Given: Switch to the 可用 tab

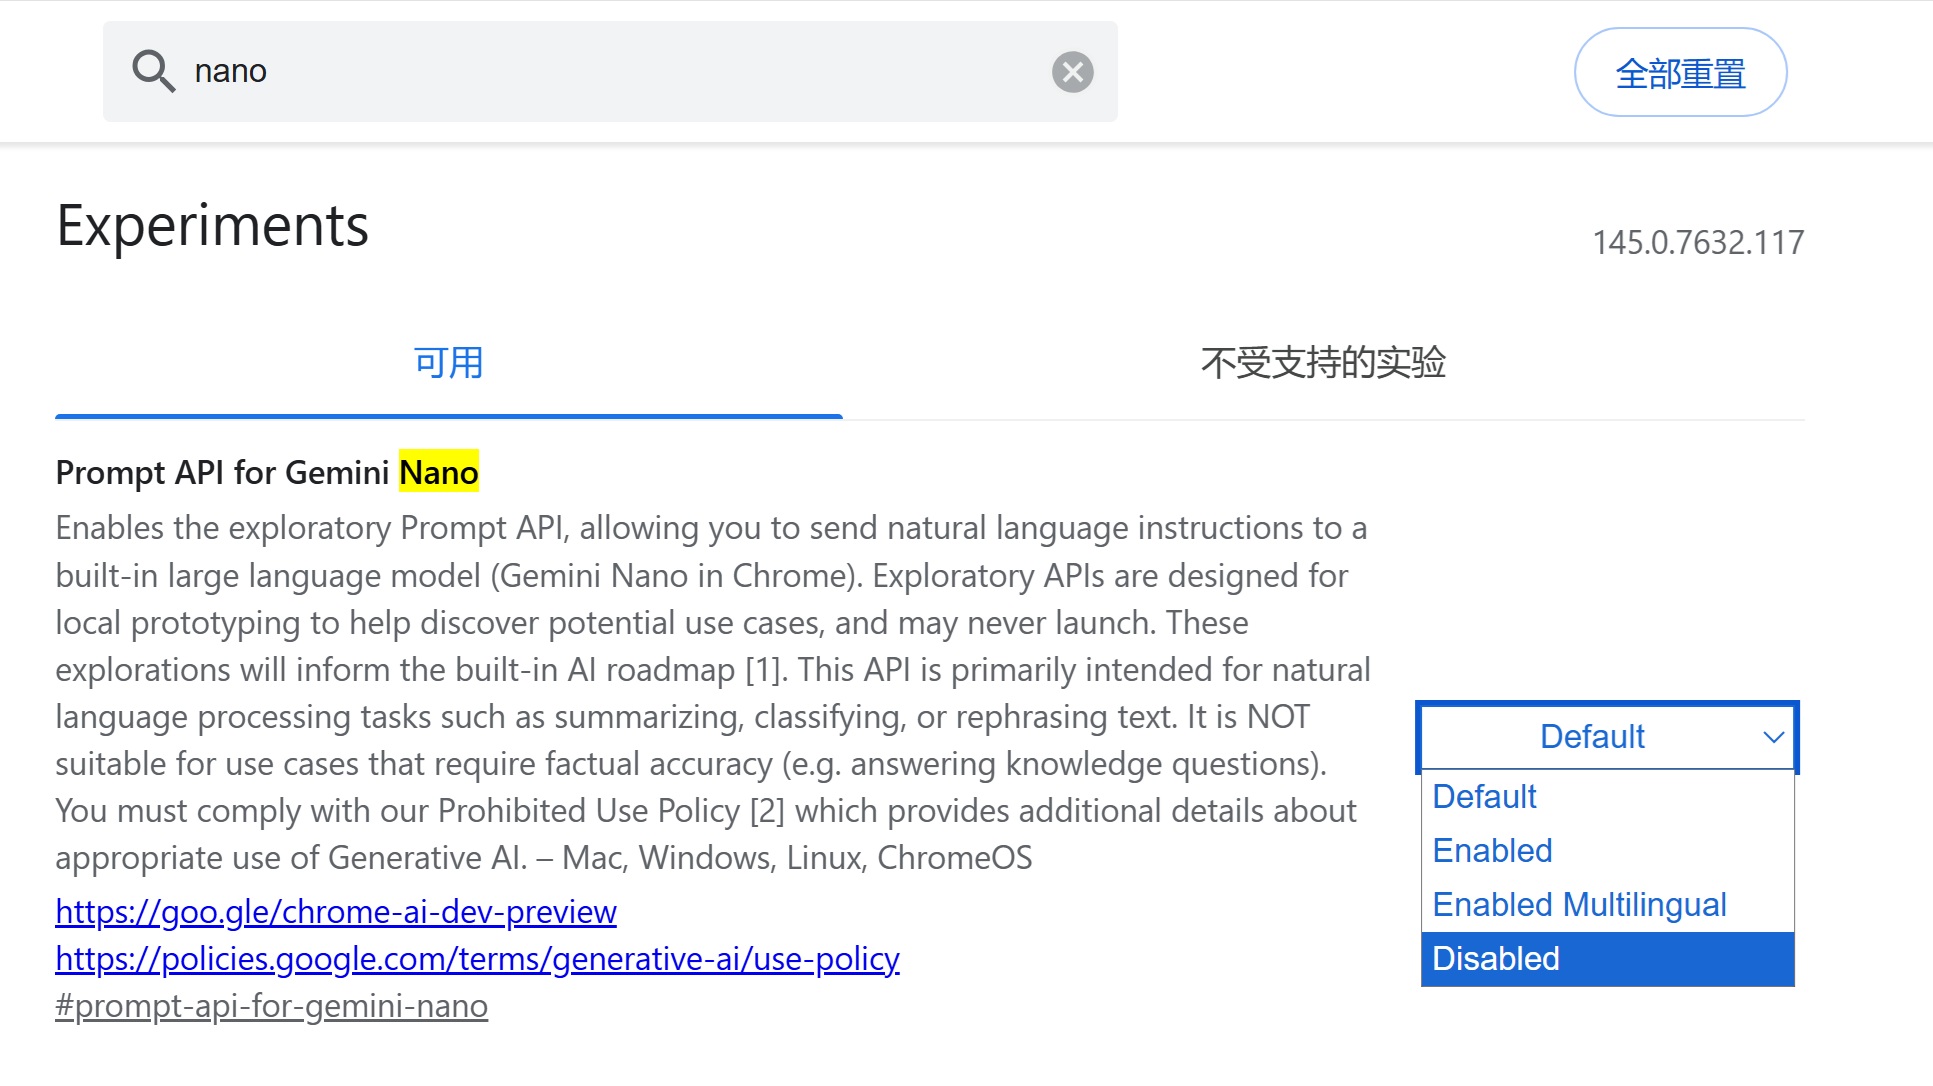Looking at the screenshot, I should 449,363.
